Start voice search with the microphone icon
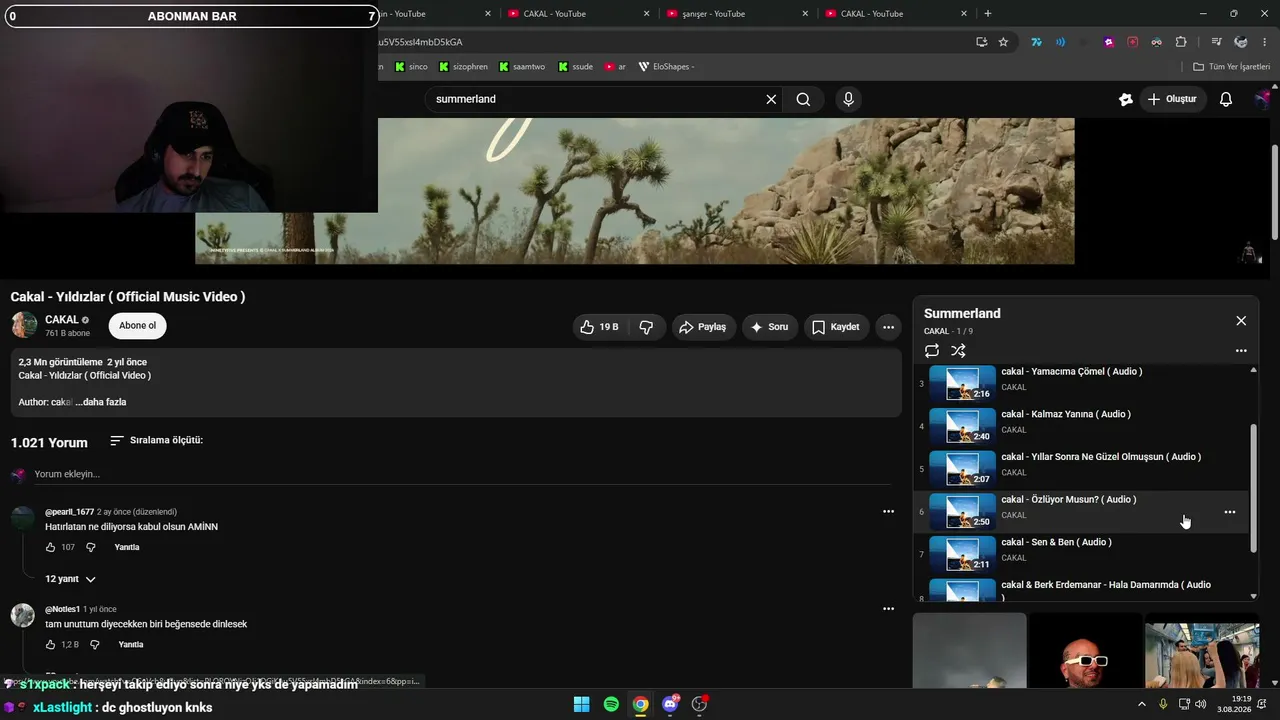1280x720 pixels. [849, 99]
